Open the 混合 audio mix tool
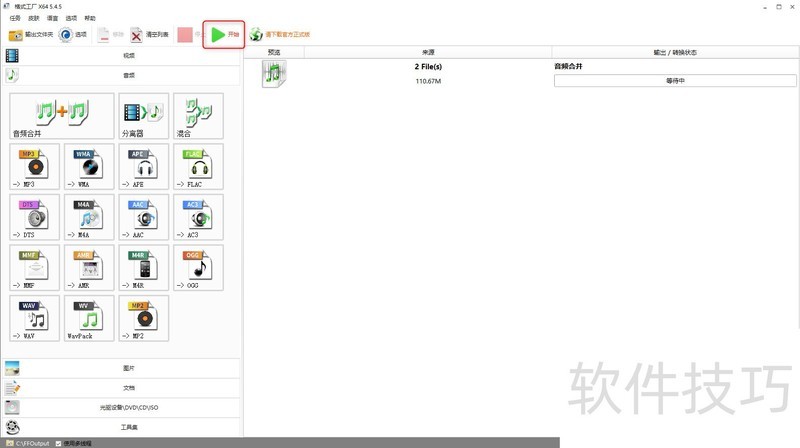The height and width of the screenshot is (448, 800). 198,116
